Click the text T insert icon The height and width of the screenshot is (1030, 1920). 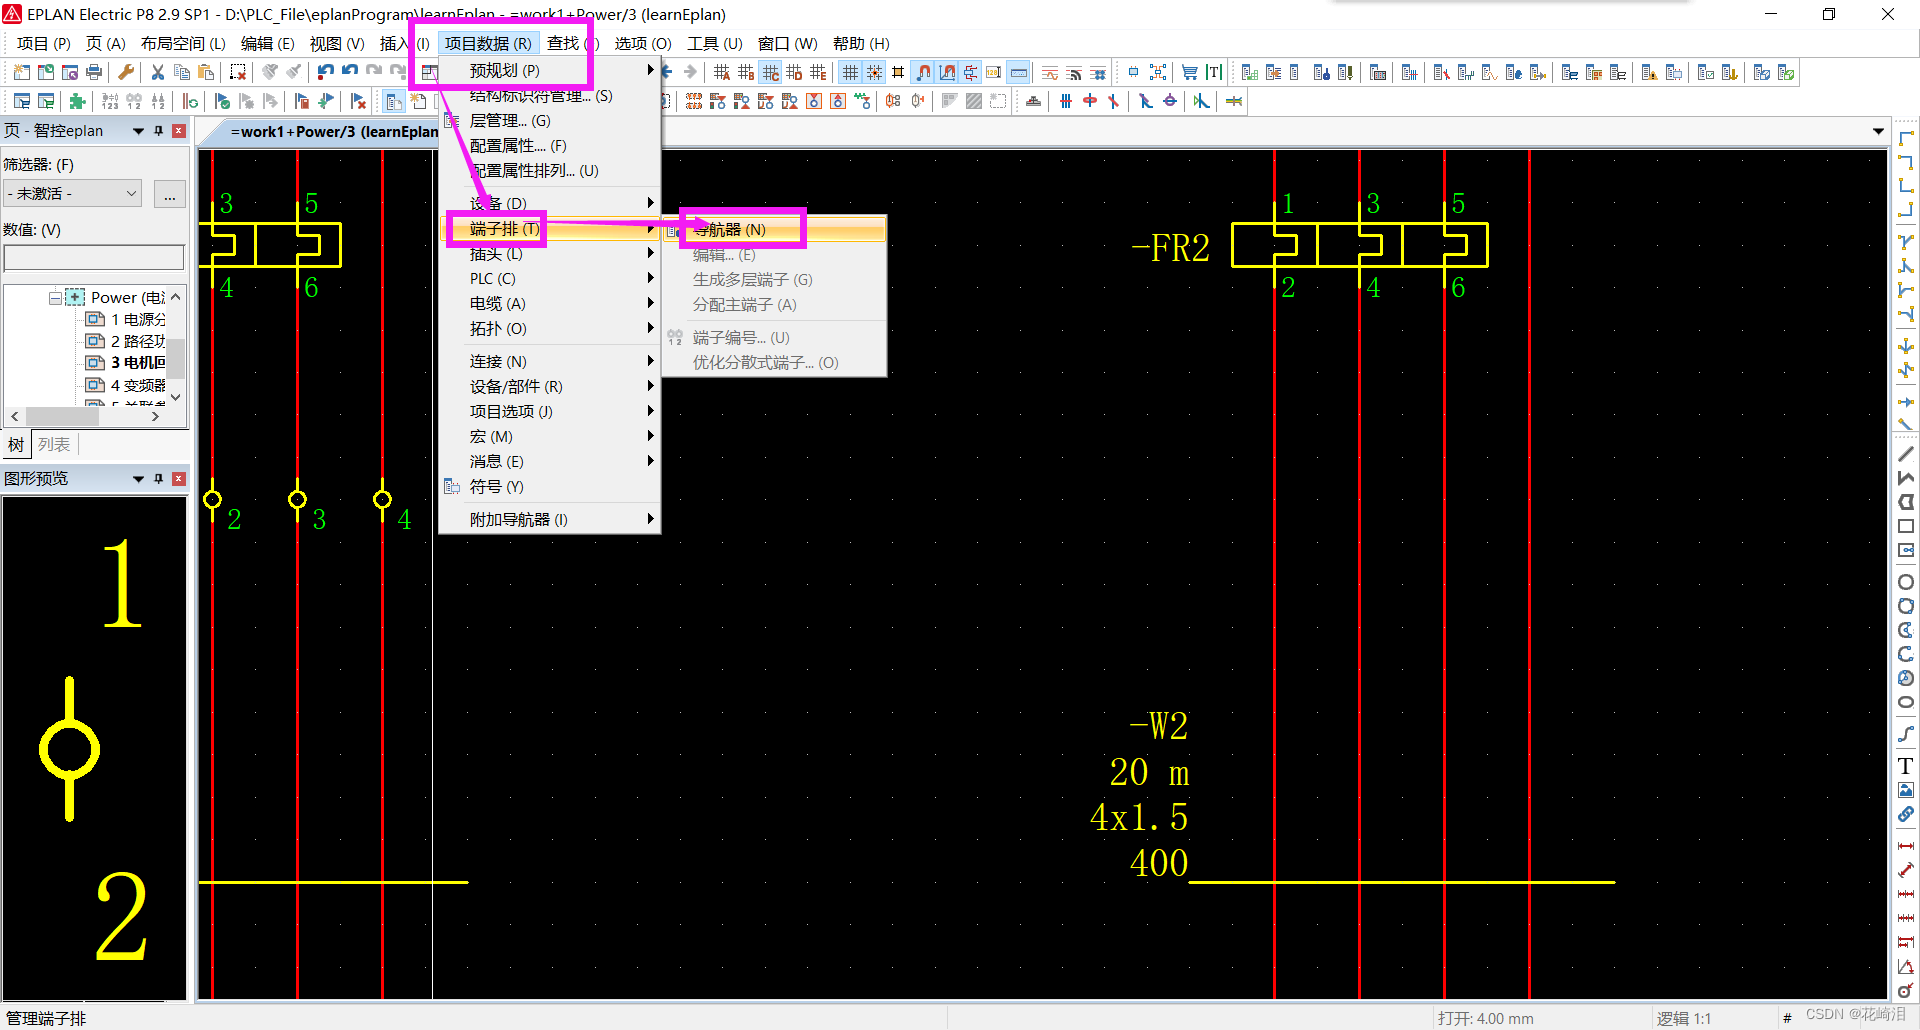(1214, 72)
